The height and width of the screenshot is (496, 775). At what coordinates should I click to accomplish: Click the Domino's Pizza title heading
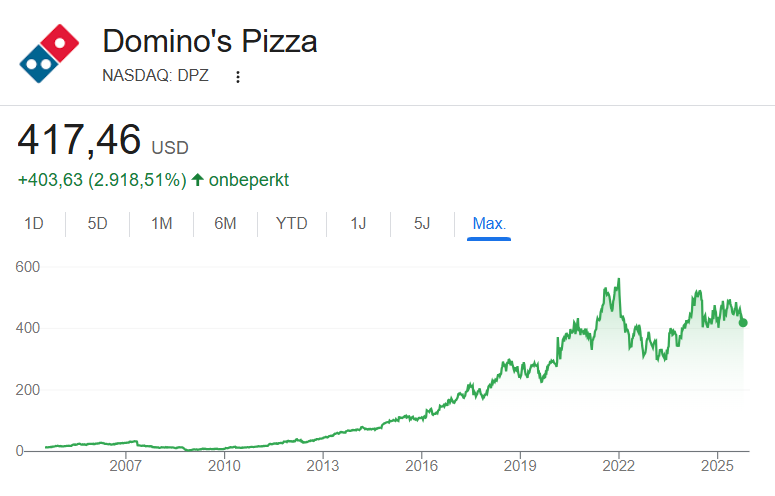210,42
